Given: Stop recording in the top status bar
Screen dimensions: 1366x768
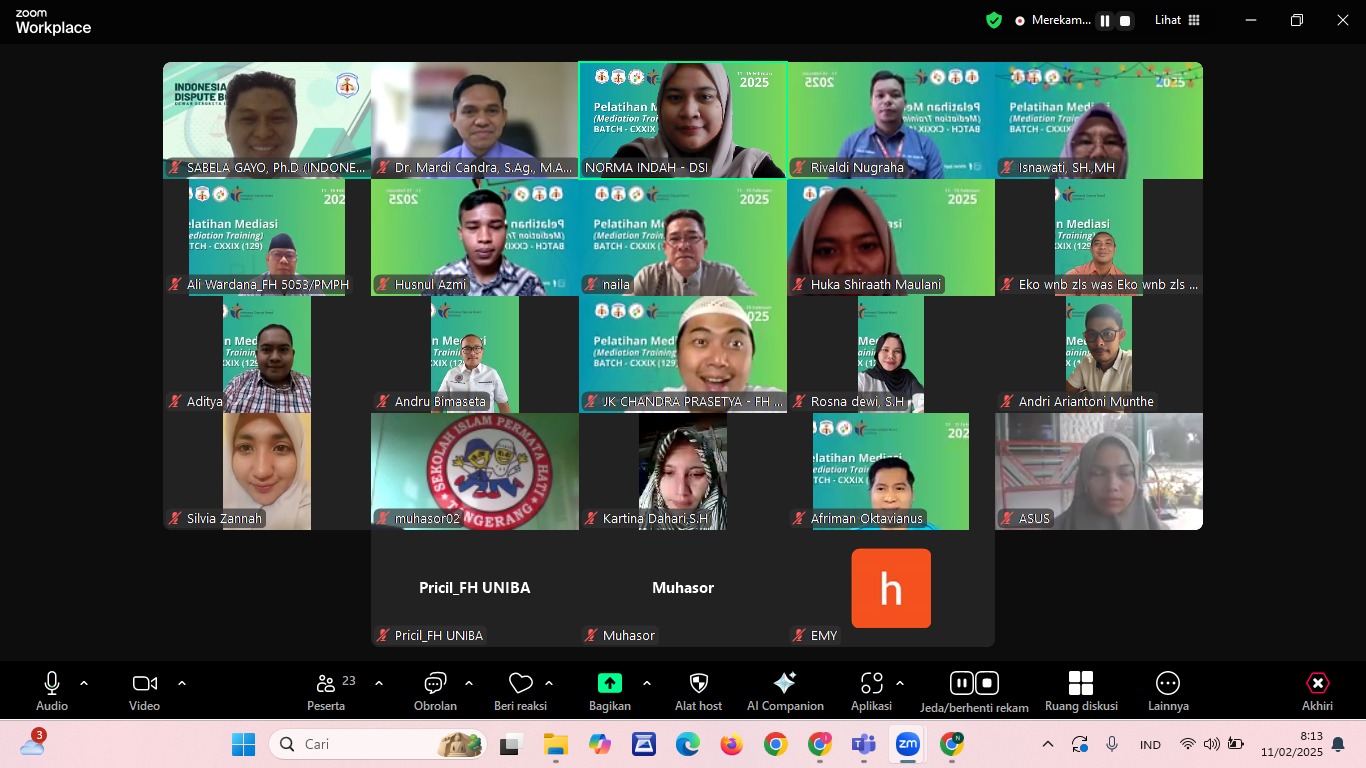Looking at the screenshot, I should click(1125, 20).
